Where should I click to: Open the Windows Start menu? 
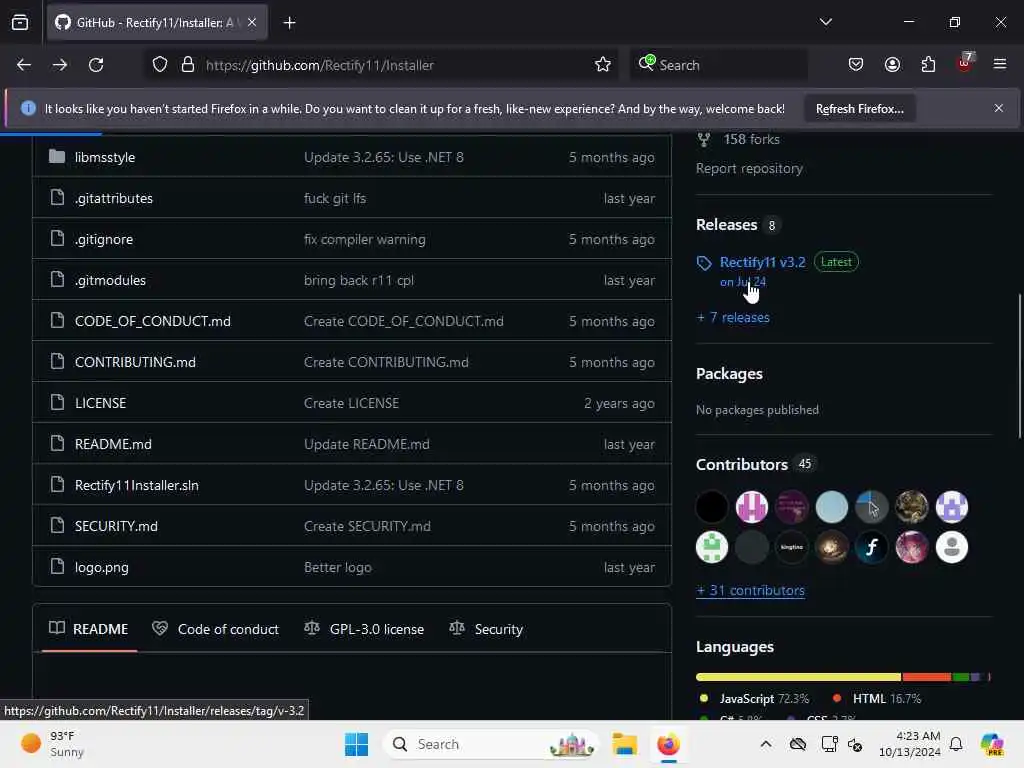click(x=356, y=744)
